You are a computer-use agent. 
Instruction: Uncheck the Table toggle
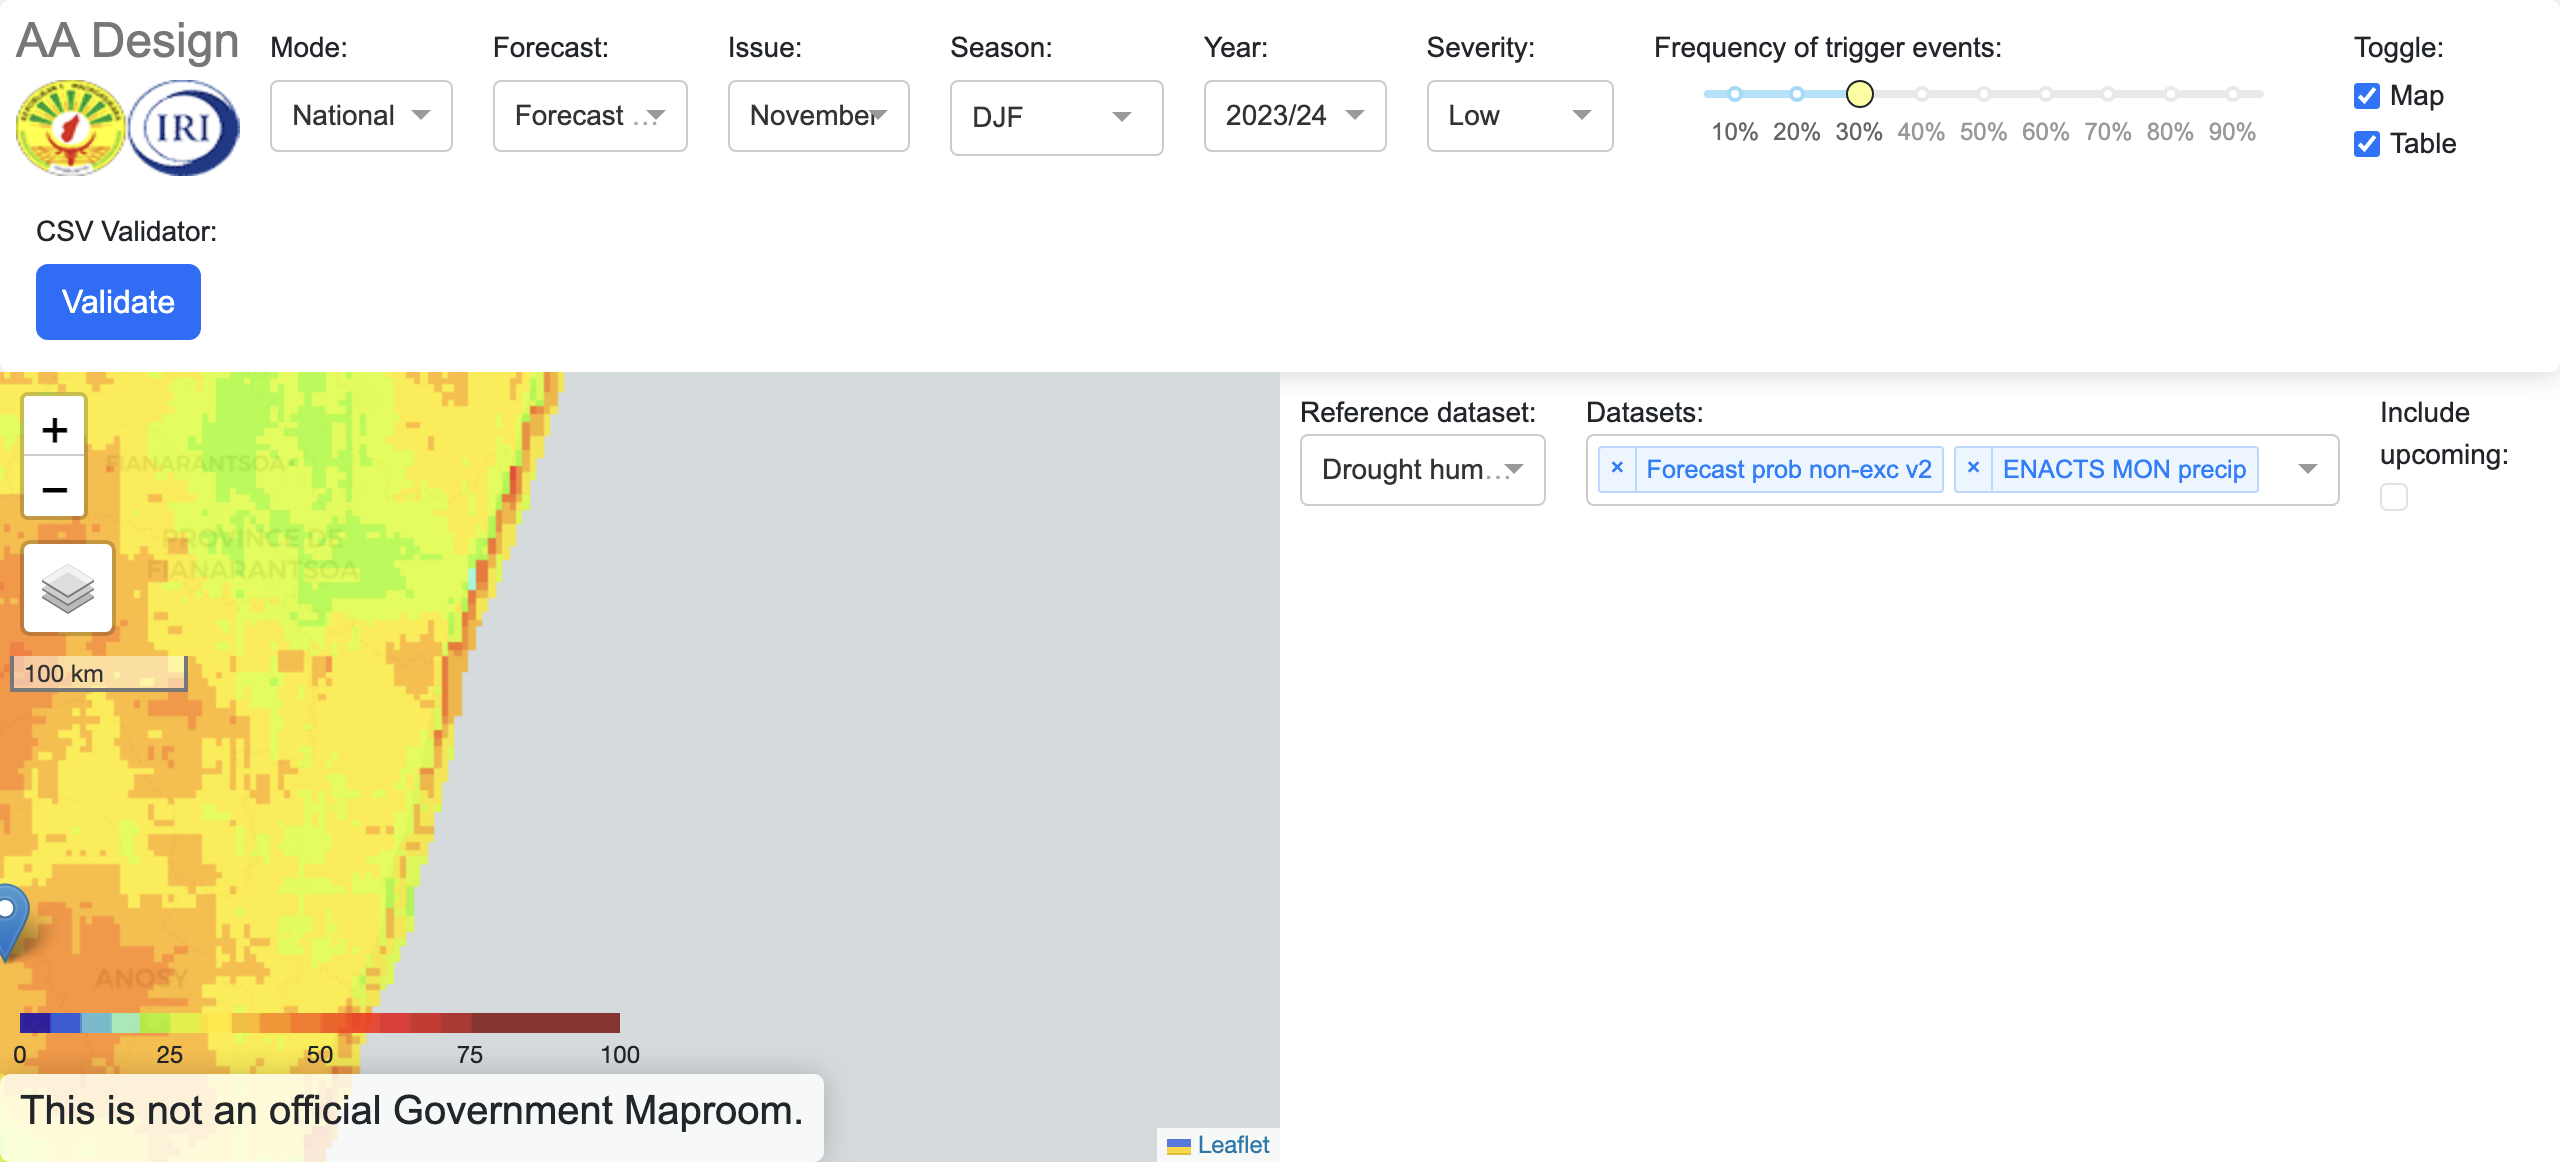[2367, 144]
